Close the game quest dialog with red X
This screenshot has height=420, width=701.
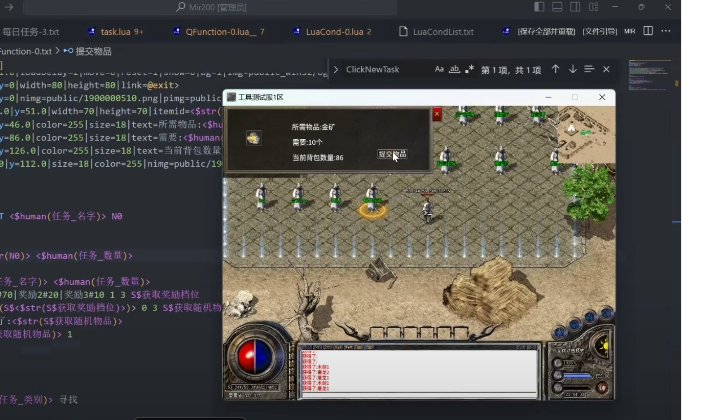(436, 114)
